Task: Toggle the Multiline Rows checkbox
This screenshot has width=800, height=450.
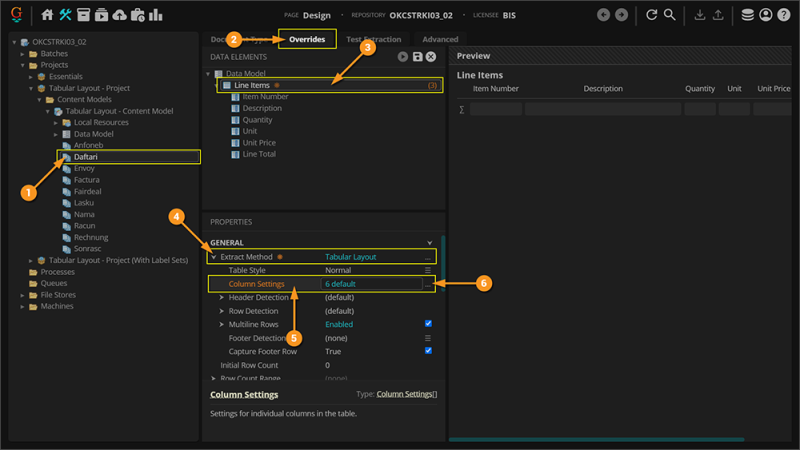Action: point(428,324)
